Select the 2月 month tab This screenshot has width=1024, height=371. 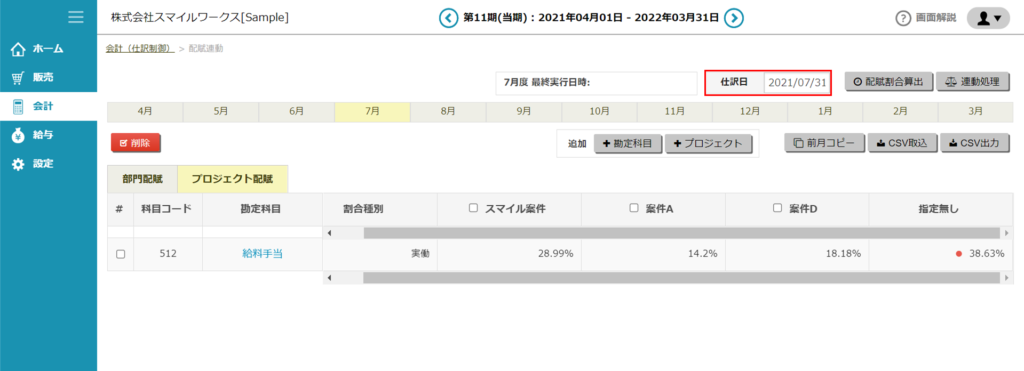901,112
